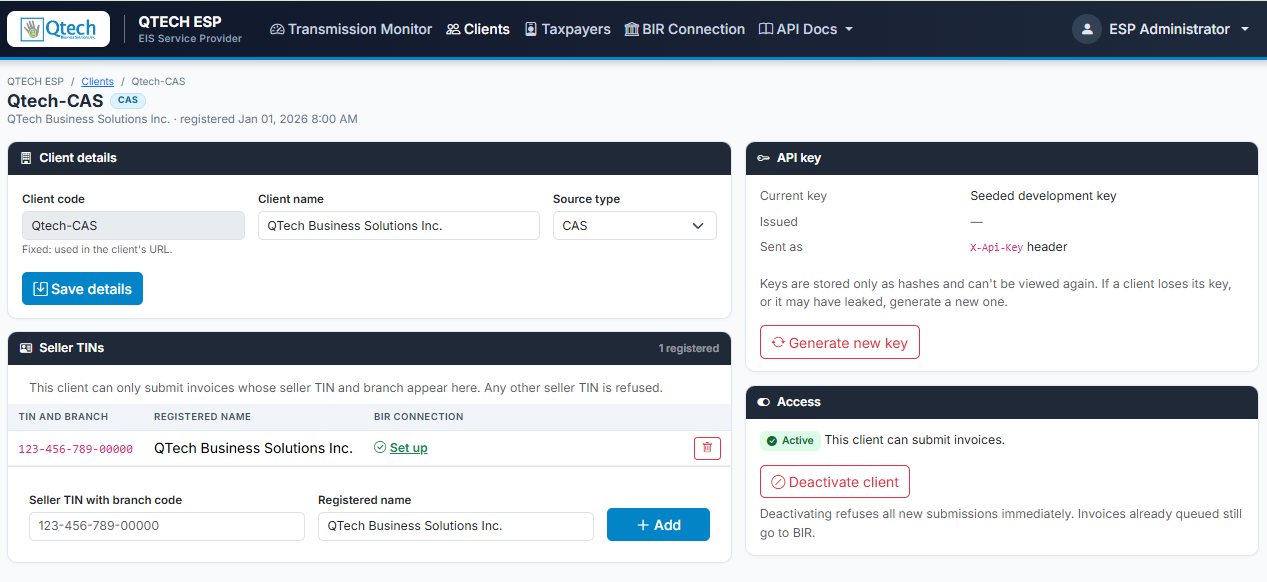Focus the Registered name input field

click(x=456, y=526)
